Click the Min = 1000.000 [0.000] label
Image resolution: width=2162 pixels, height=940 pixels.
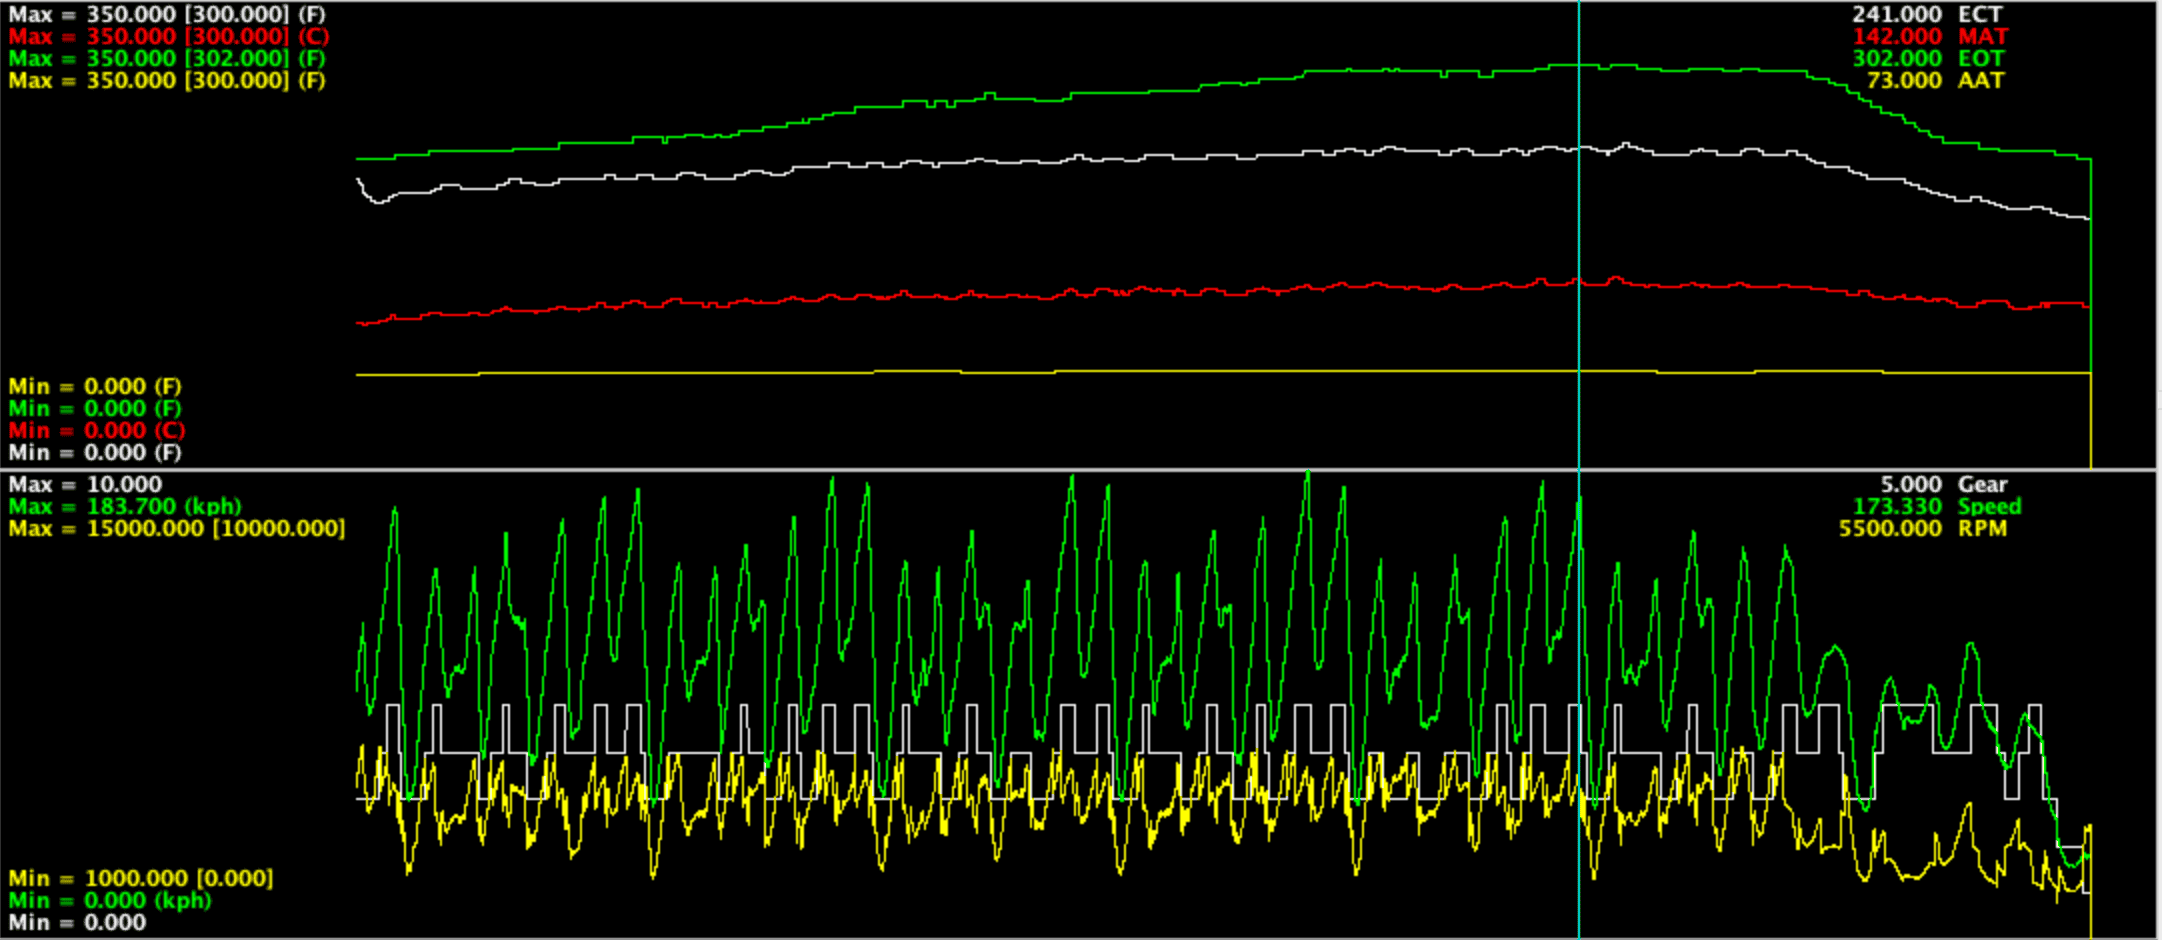tap(140, 878)
